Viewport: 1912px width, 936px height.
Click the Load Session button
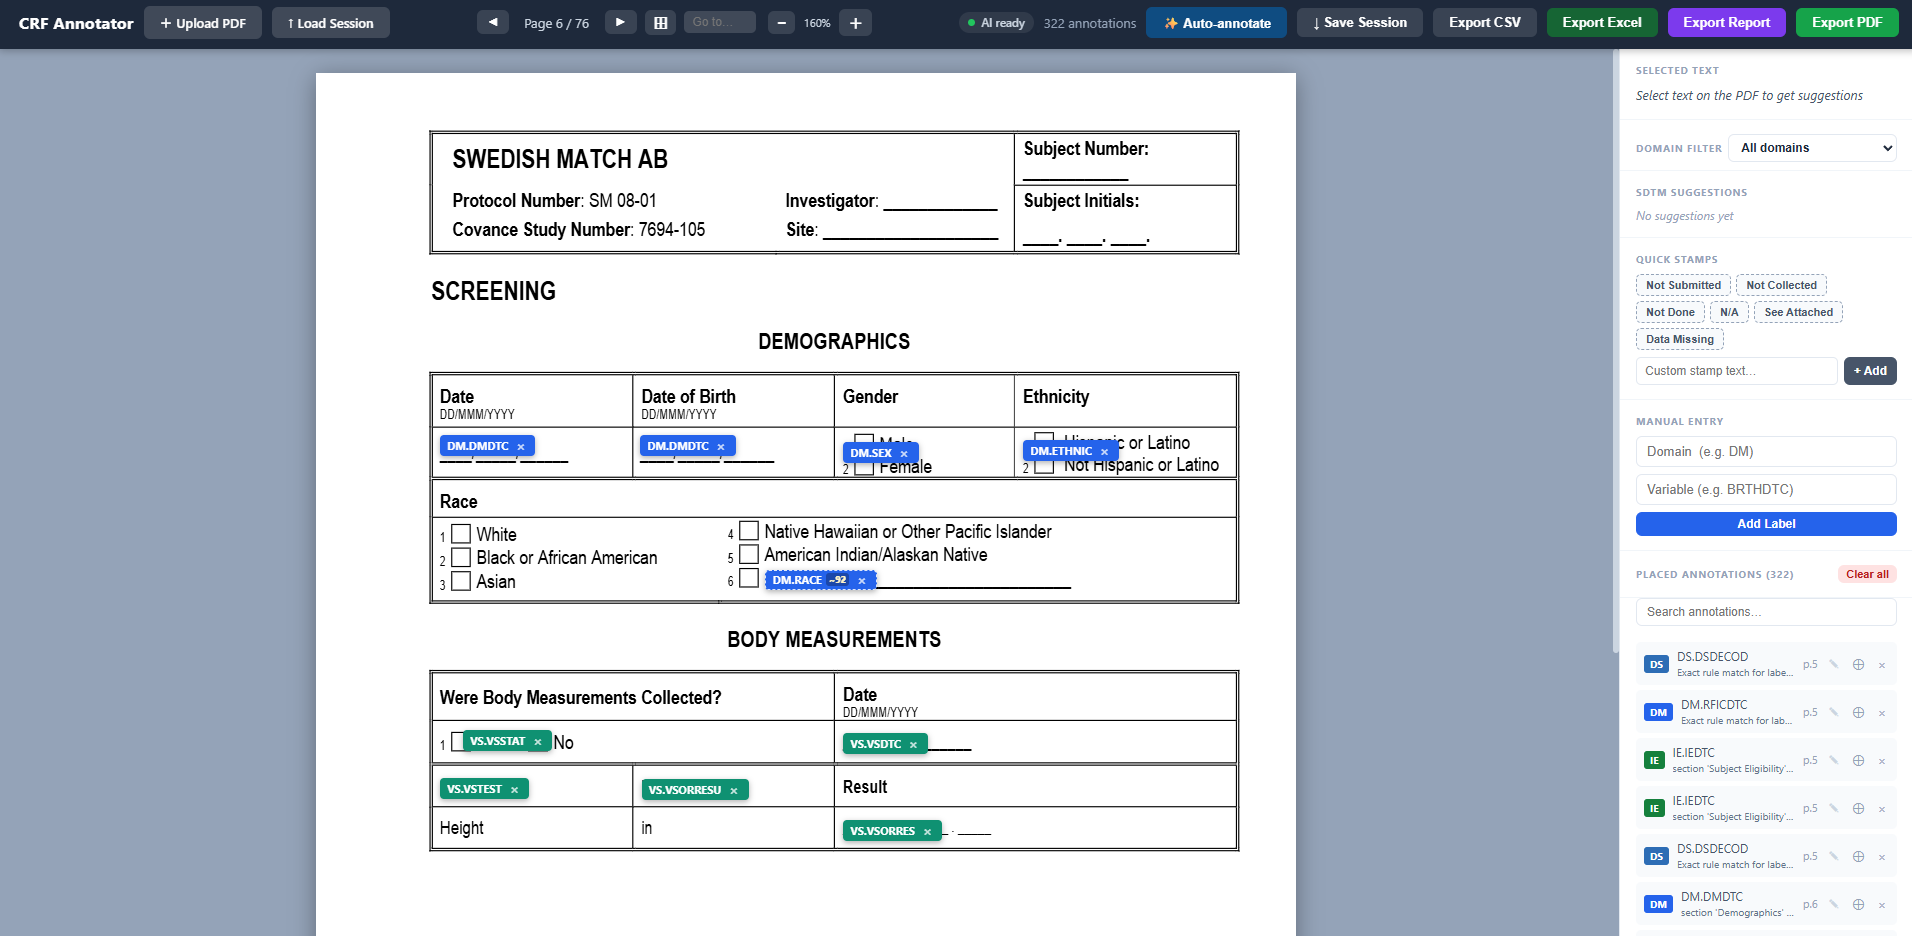coord(331,23)
